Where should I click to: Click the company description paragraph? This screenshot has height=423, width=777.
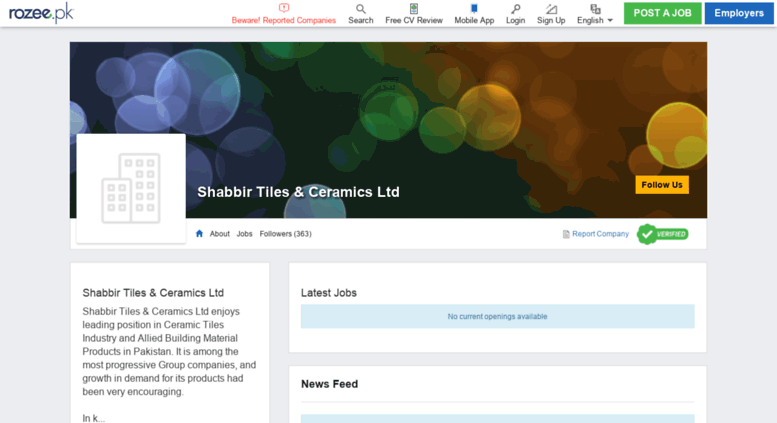(x=169, y=352)
